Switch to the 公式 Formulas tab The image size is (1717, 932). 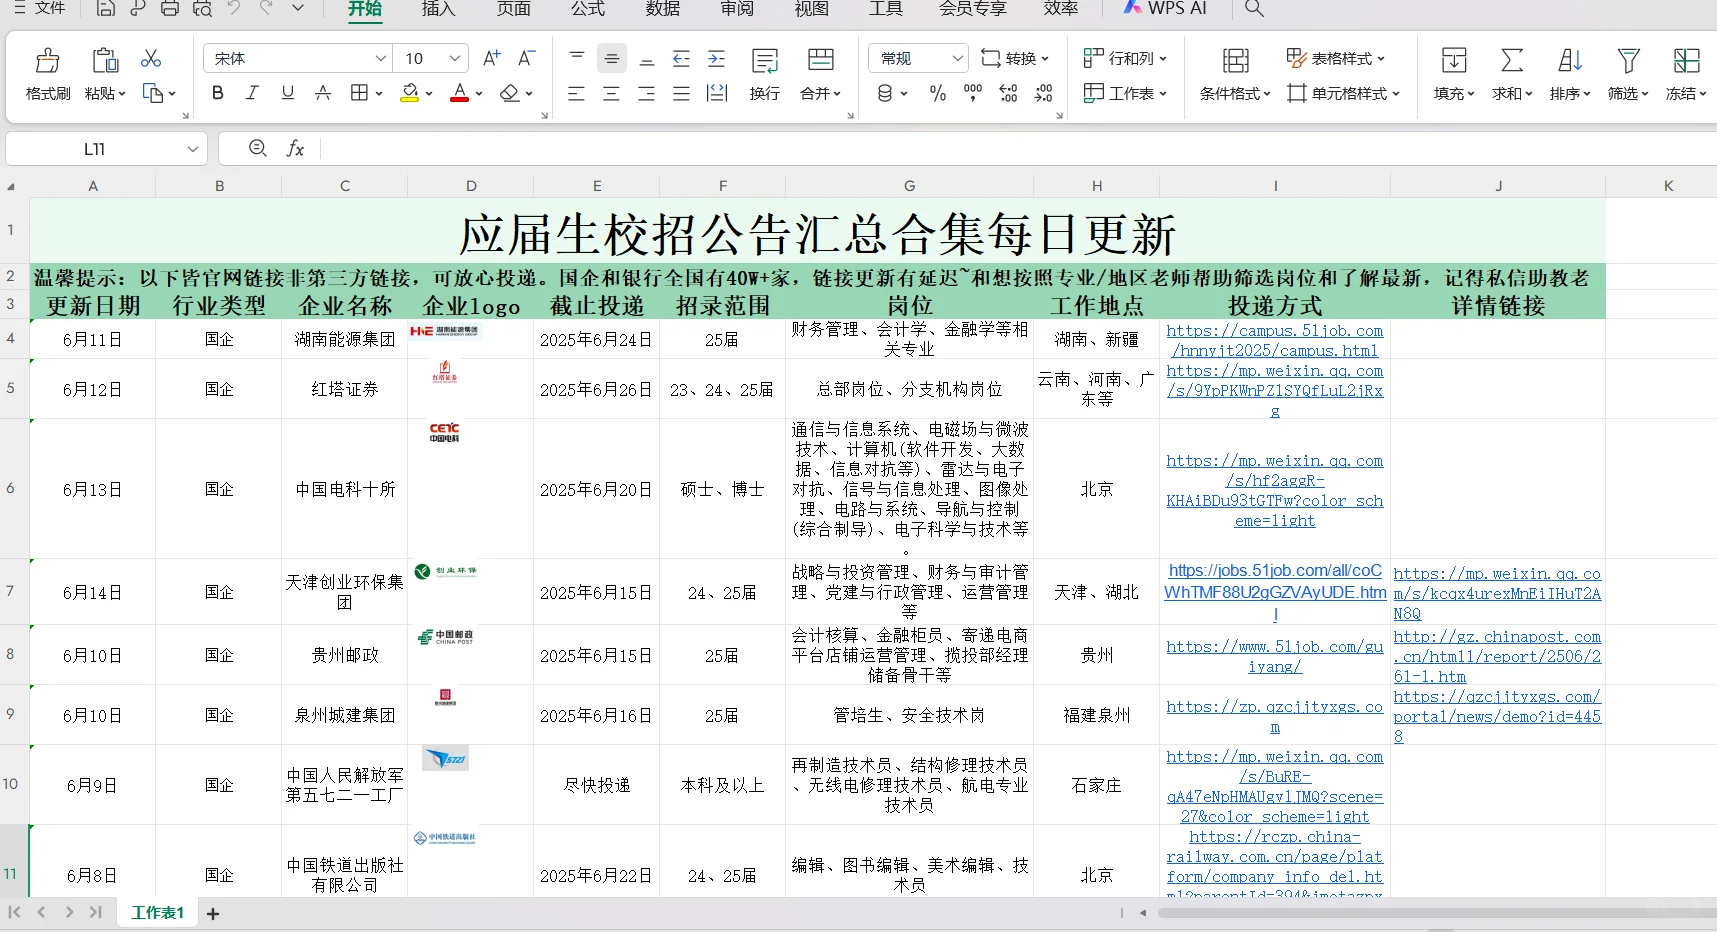point(588,9)
